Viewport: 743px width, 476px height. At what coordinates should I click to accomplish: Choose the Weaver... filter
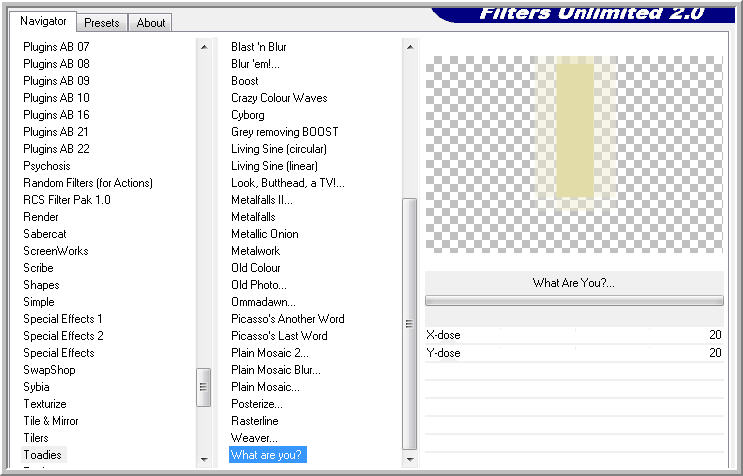point(254,439)
